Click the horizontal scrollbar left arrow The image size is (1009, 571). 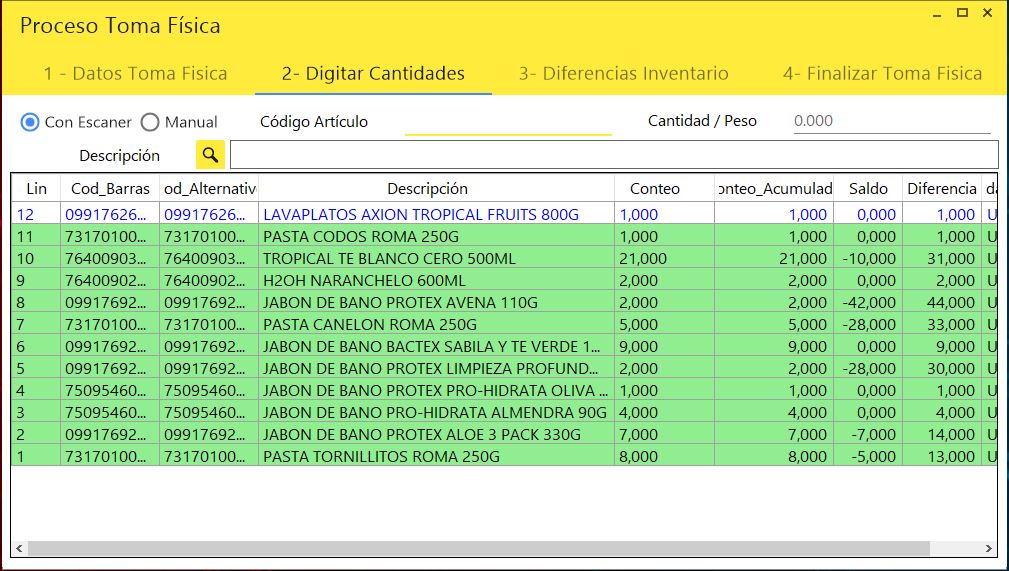pyautogui.click(x=19, y=549)
